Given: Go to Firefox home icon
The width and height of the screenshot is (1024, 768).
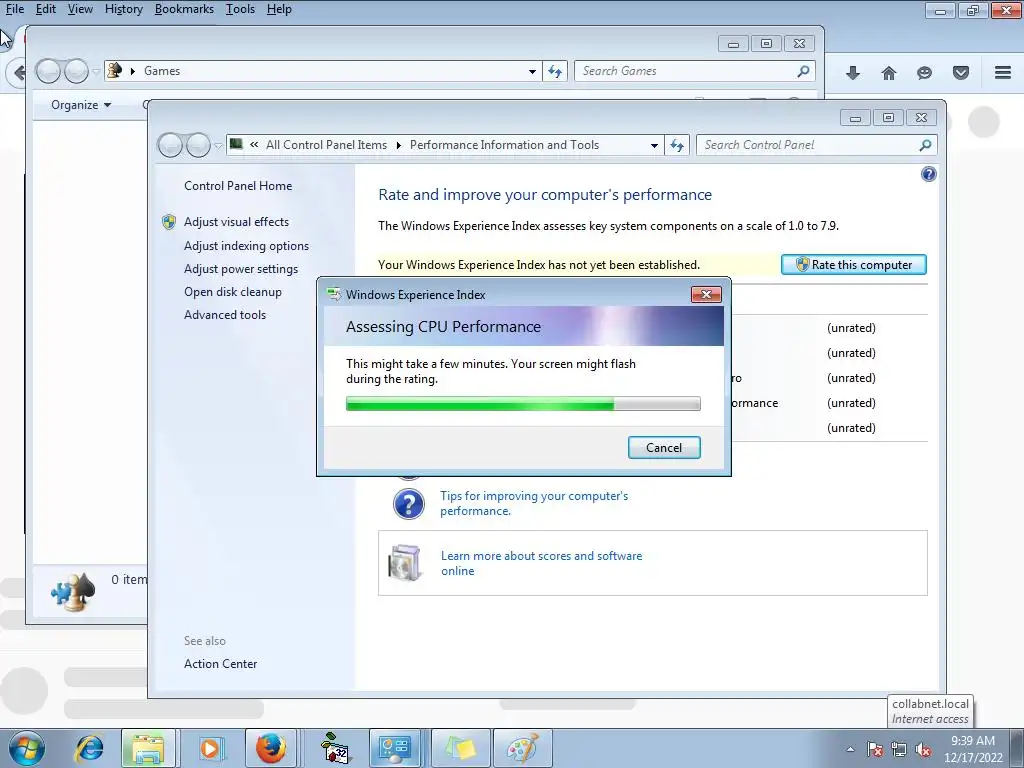Looking at the screenshot, I should (x=888, y=72).
